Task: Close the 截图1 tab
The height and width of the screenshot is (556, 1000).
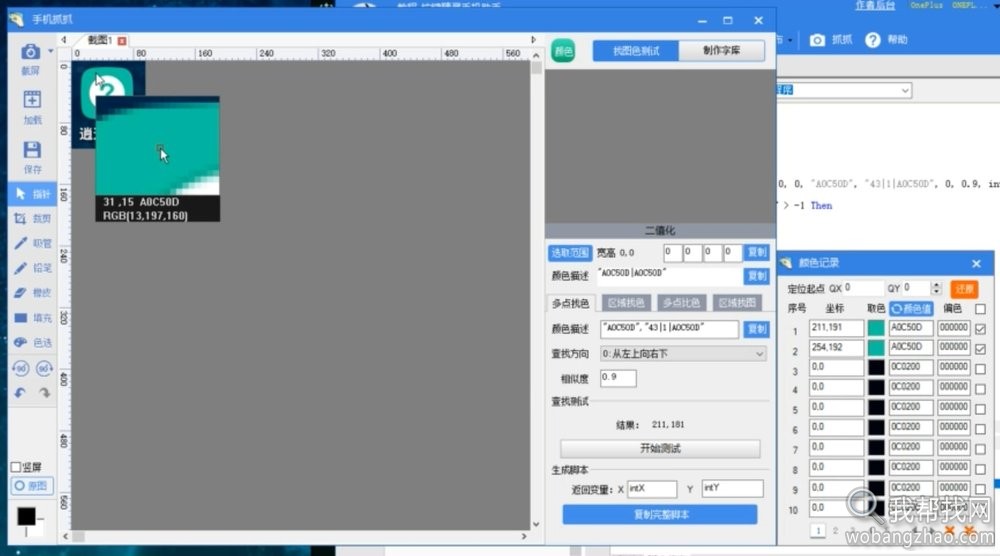Action: (x=122, y=41)
